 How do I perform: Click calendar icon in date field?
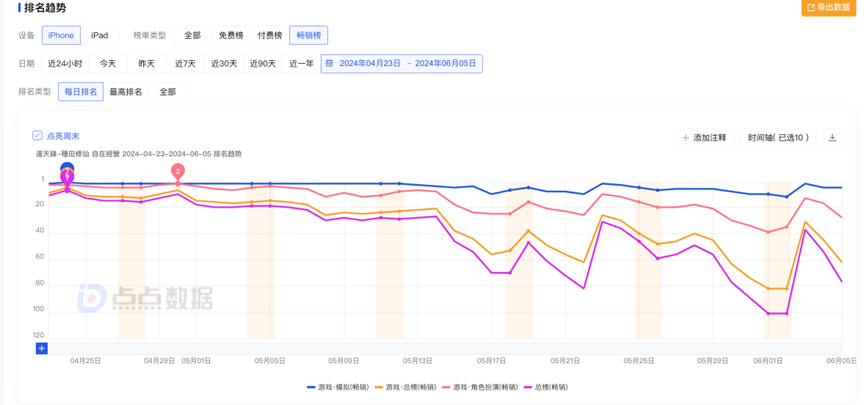click(330, 64)
